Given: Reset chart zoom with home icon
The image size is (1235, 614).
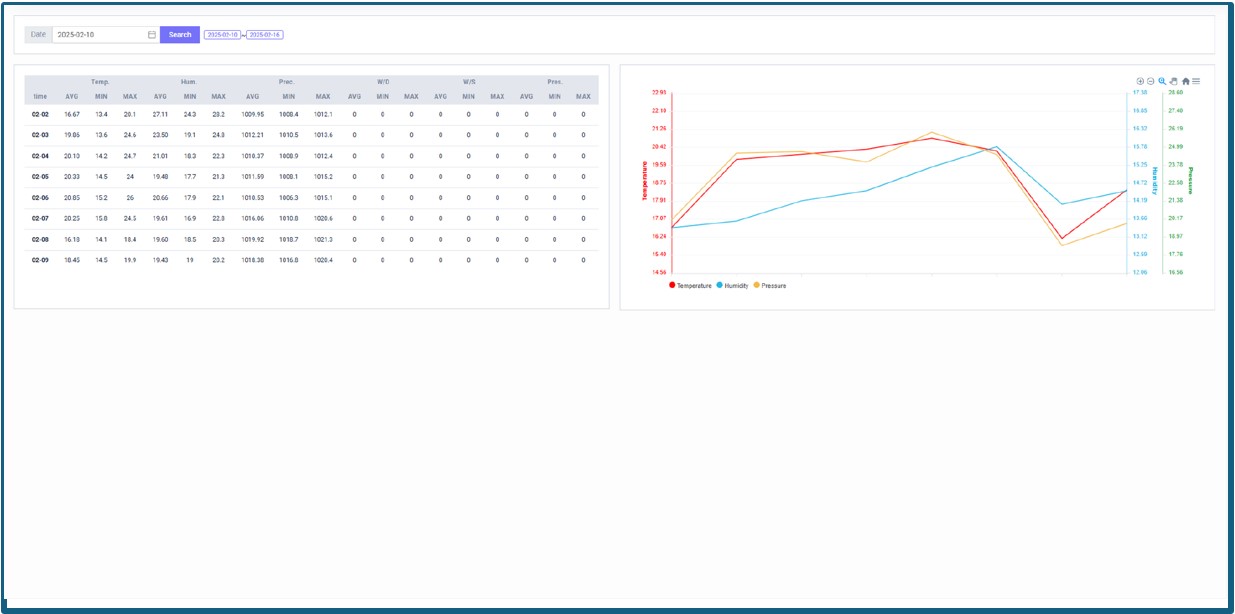Looking at the screenshot, I should point(1186,81).
